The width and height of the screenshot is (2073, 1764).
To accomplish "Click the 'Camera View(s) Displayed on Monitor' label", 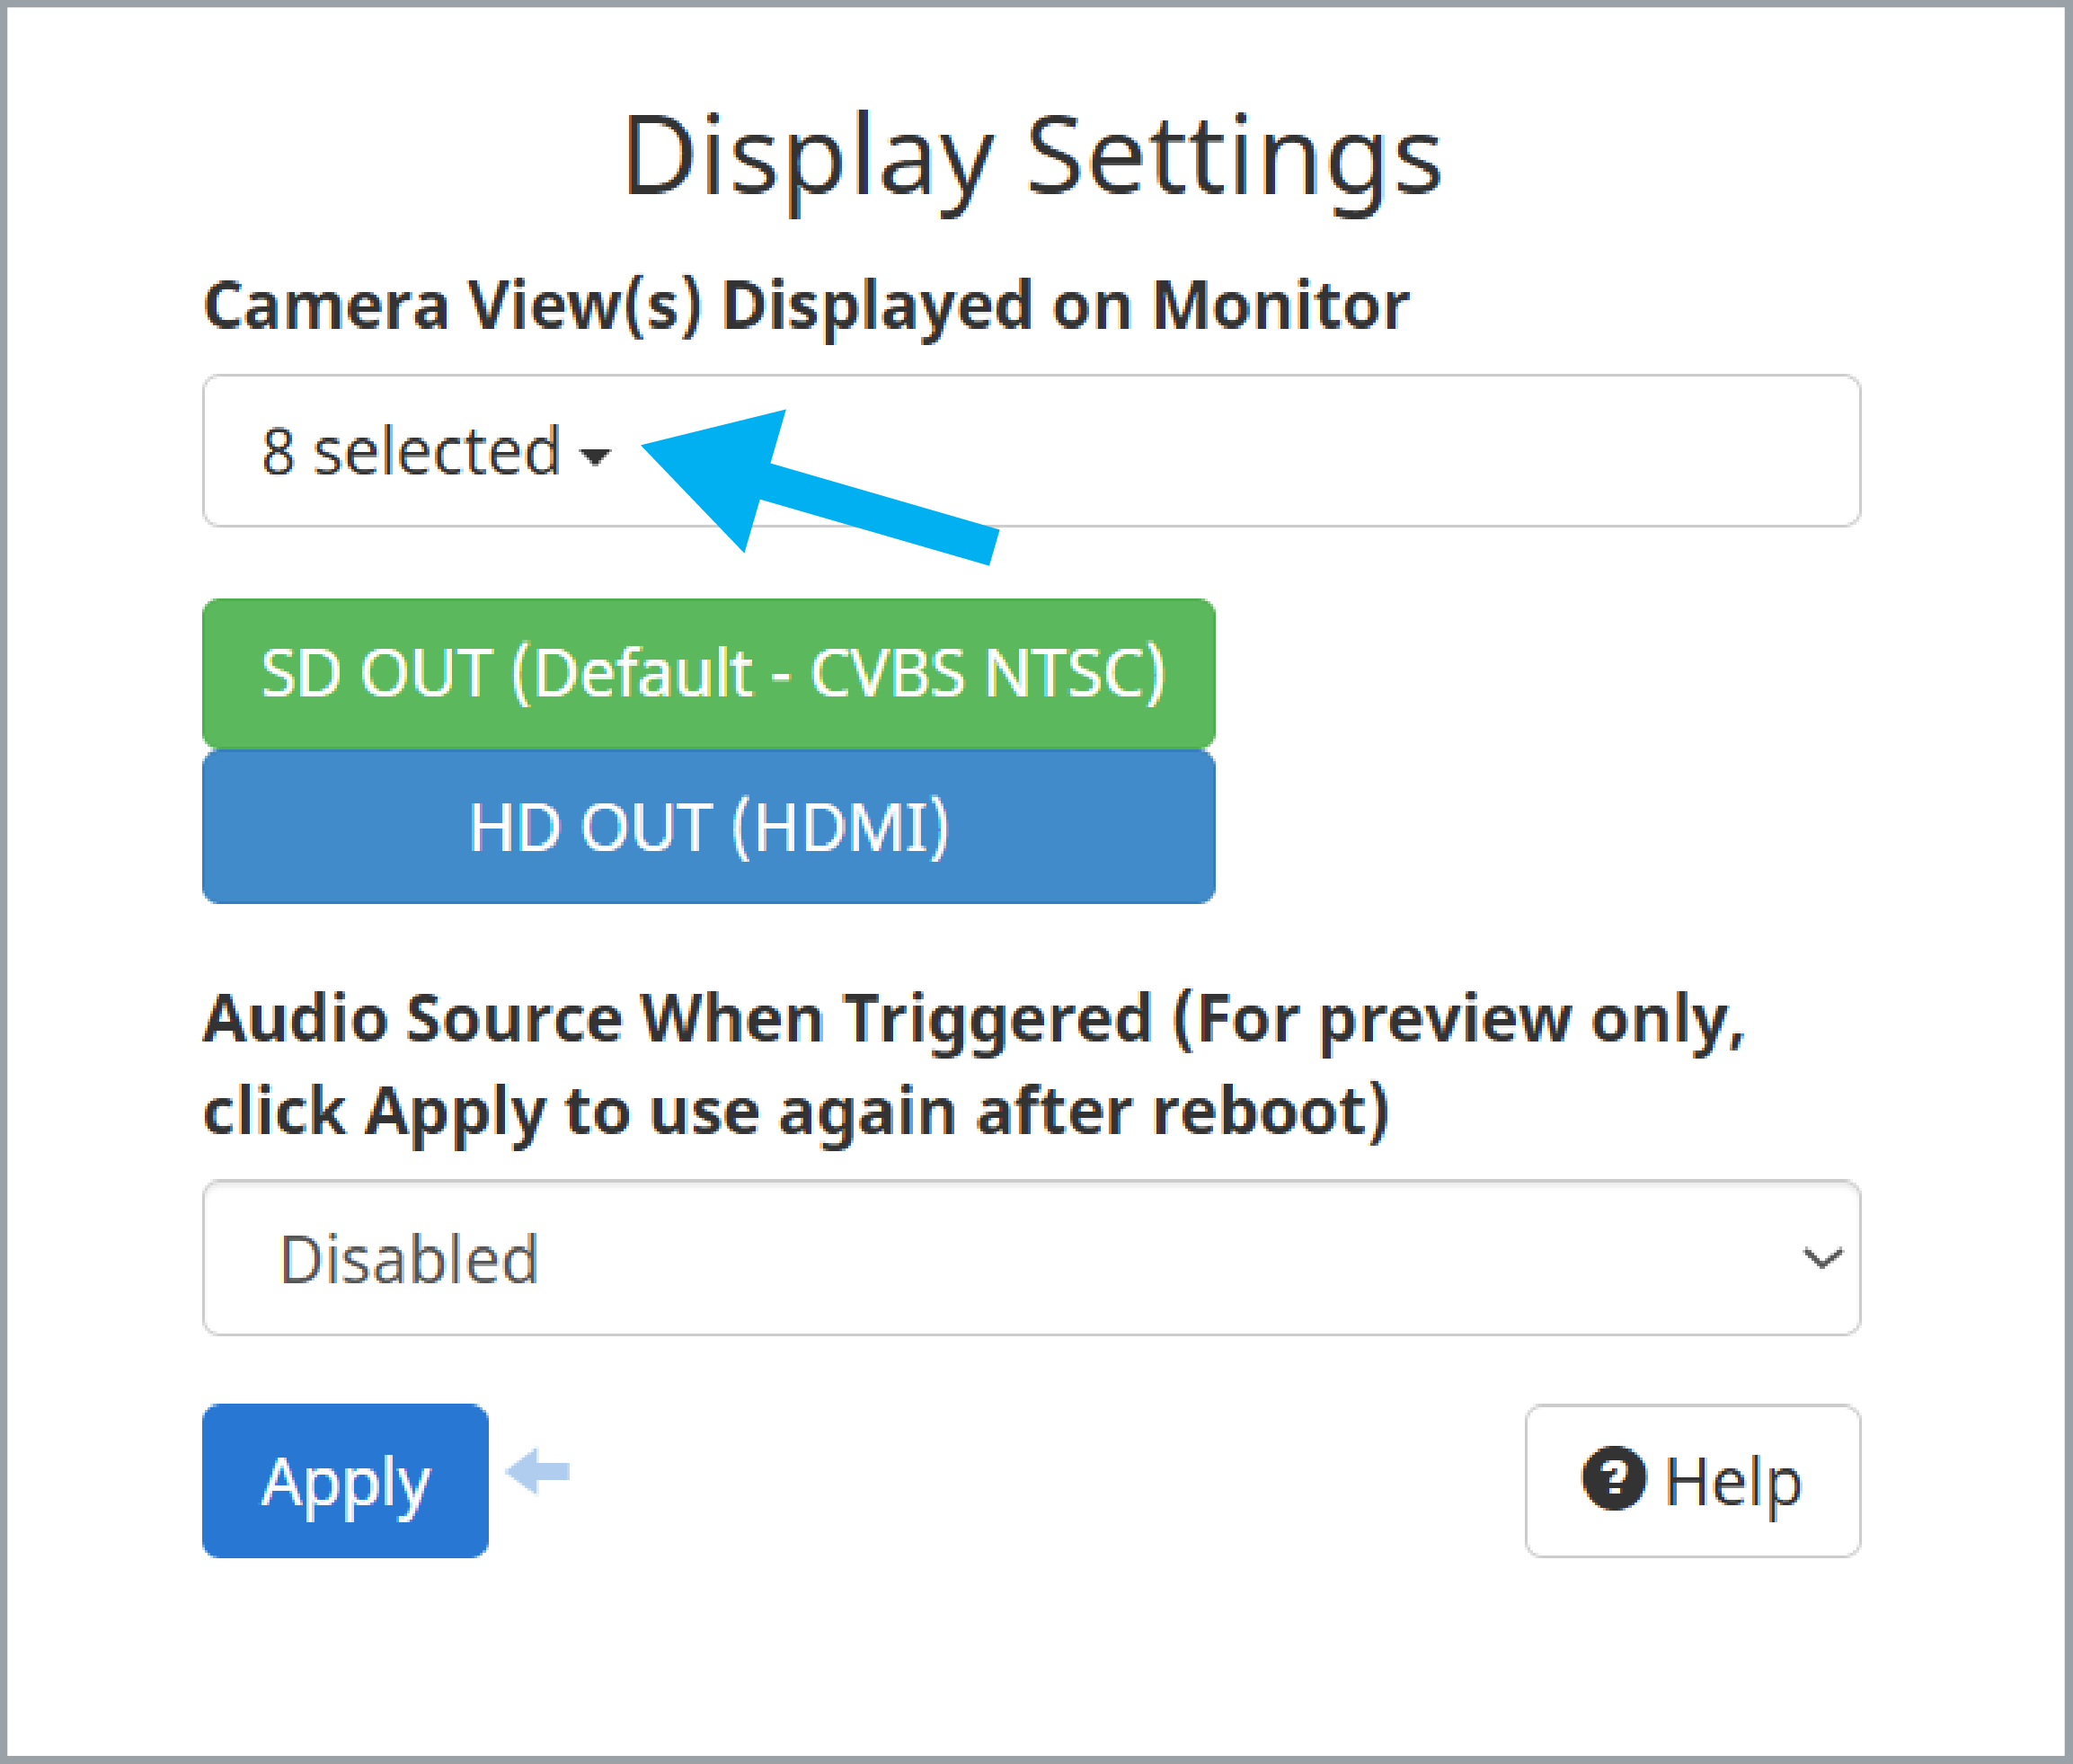I will click(806, 306).
